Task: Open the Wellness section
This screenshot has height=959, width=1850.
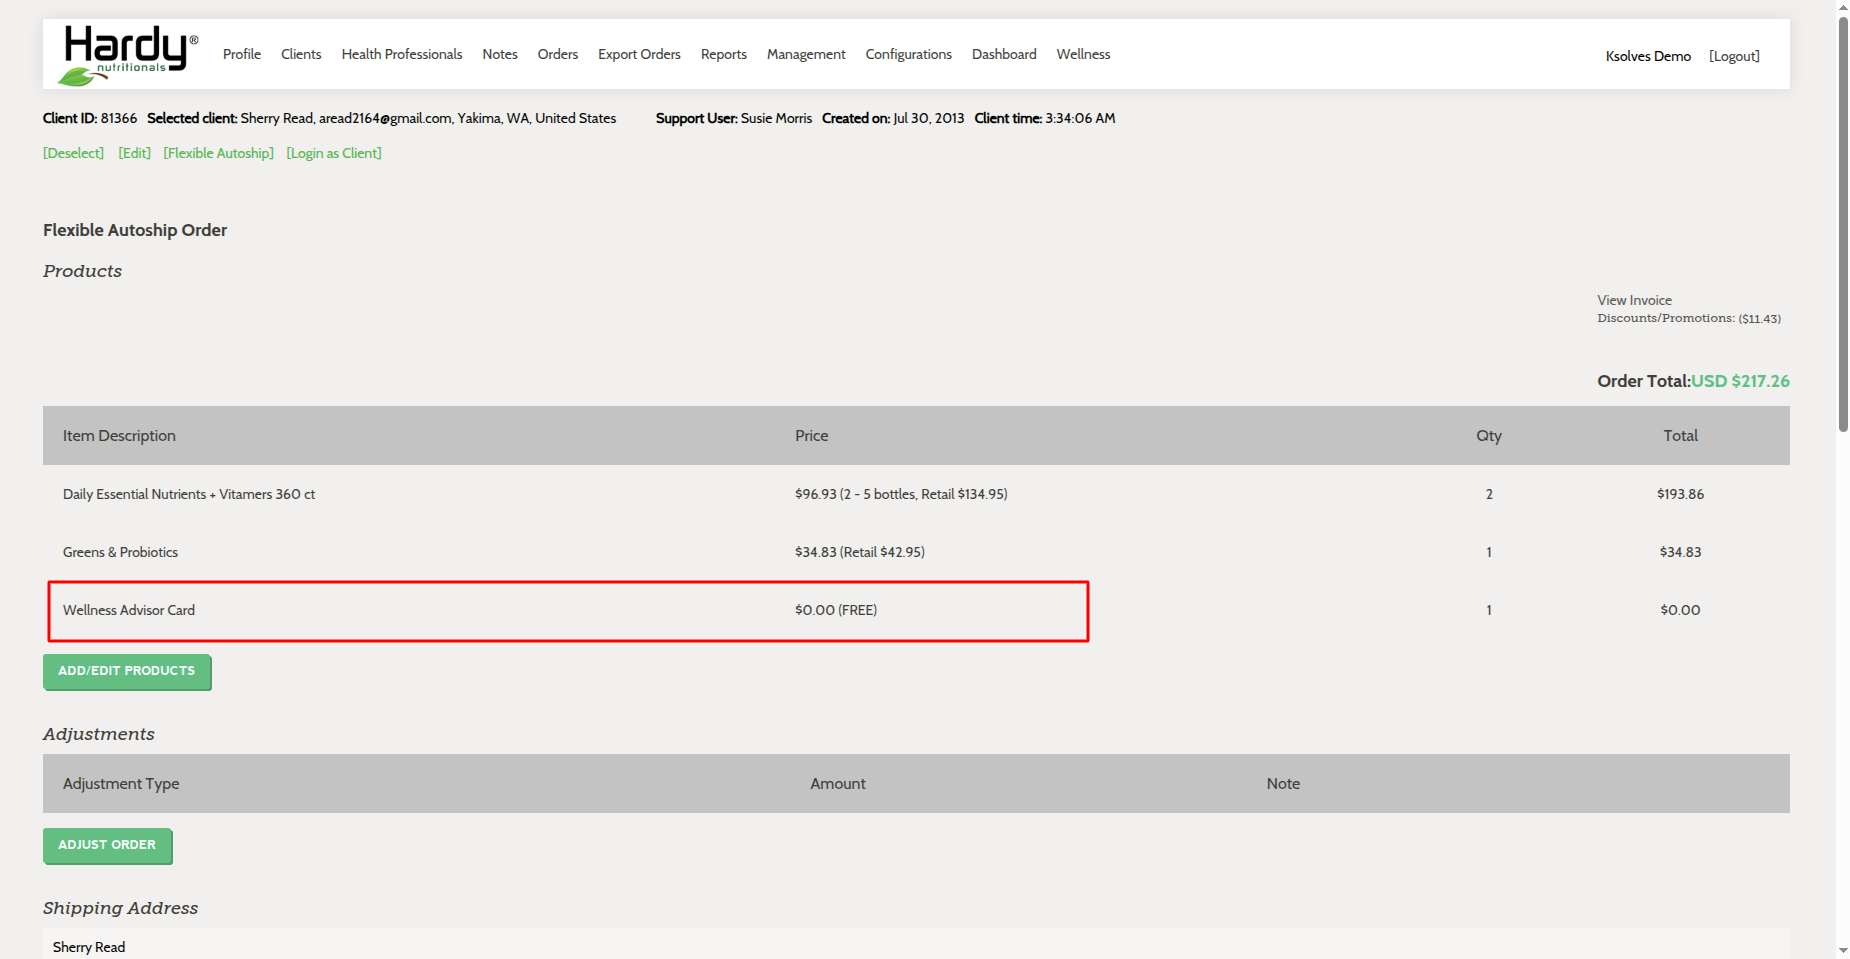Action: click(1083, 54)
